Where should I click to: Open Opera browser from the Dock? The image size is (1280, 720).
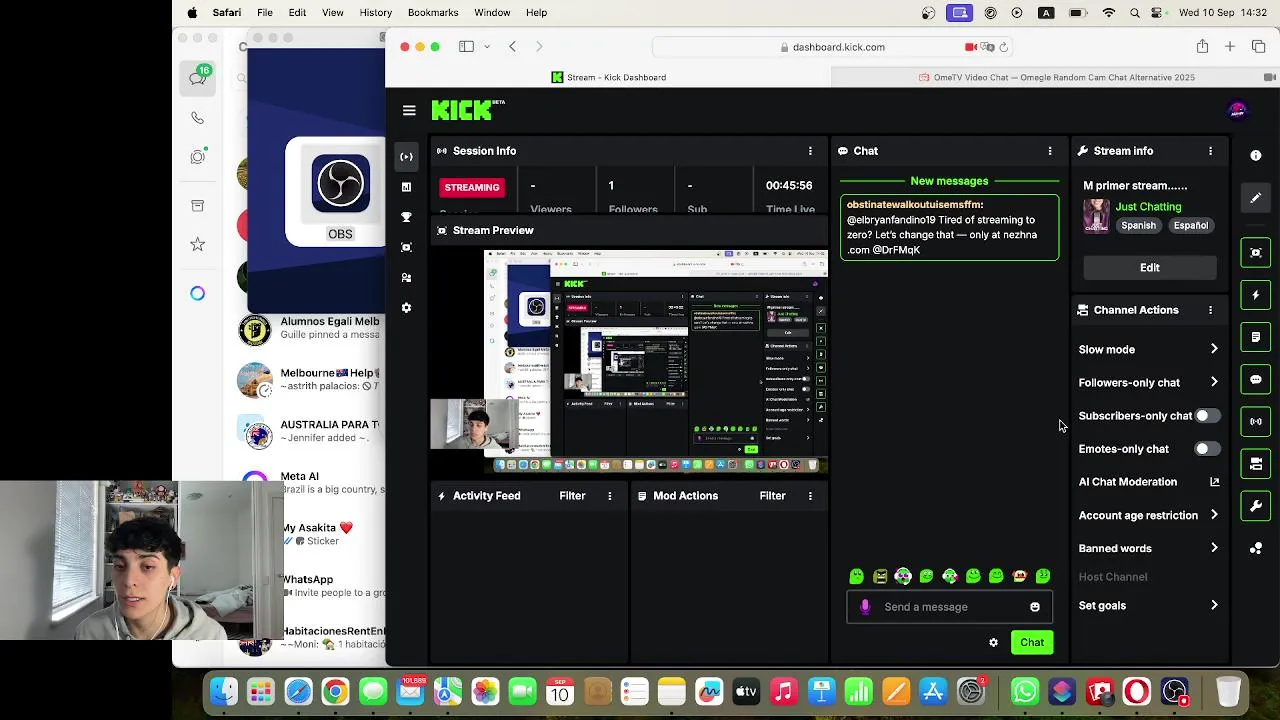(x=1137, y=691)
